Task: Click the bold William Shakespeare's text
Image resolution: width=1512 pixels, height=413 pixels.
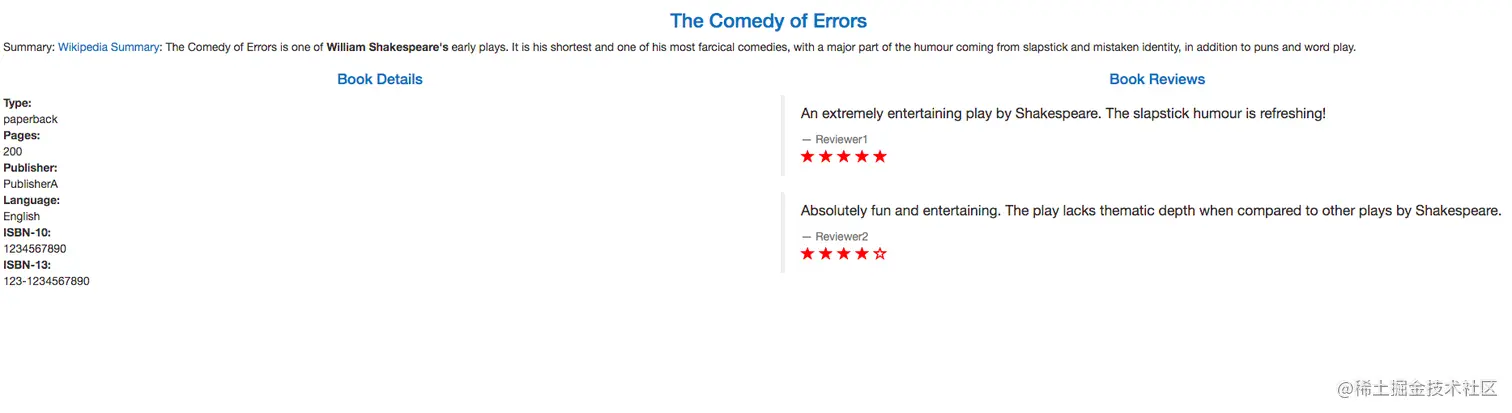Action: (387, 47)
